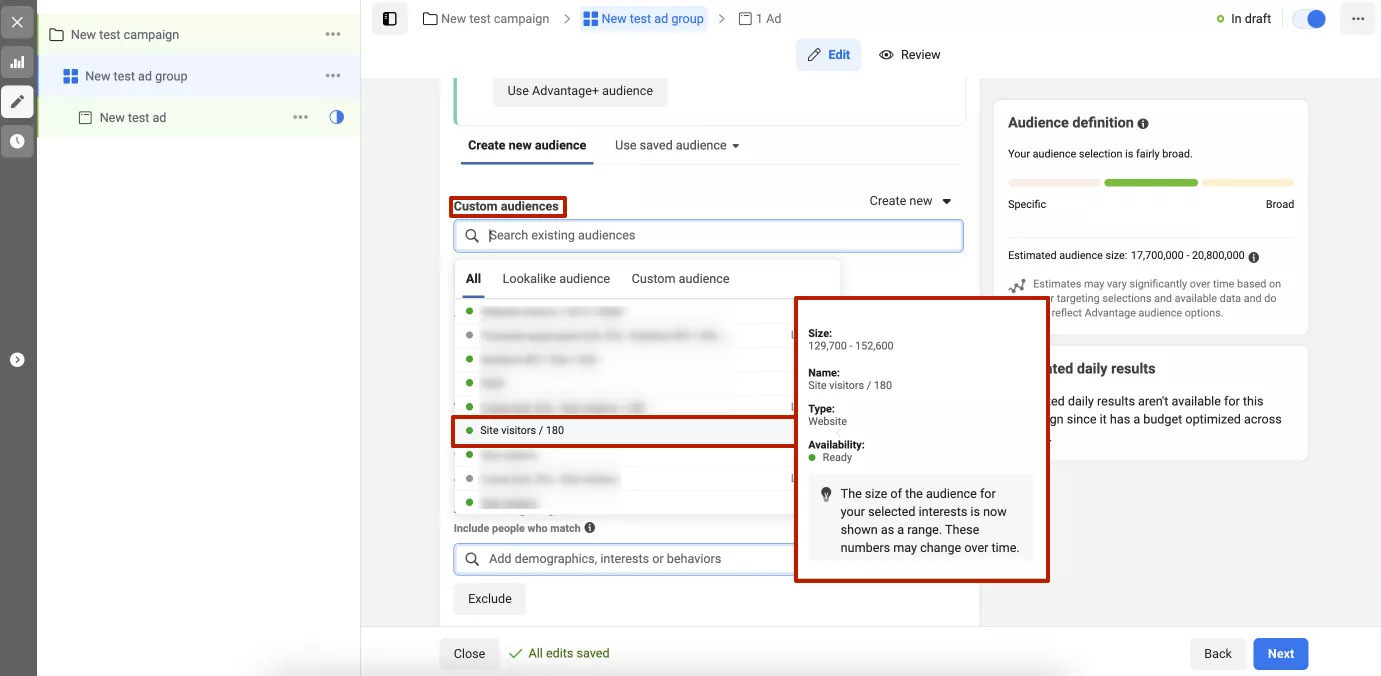Click the estimates trend icon
The width and height of the screenshot is (1381, 676).
click(1017, 287)
